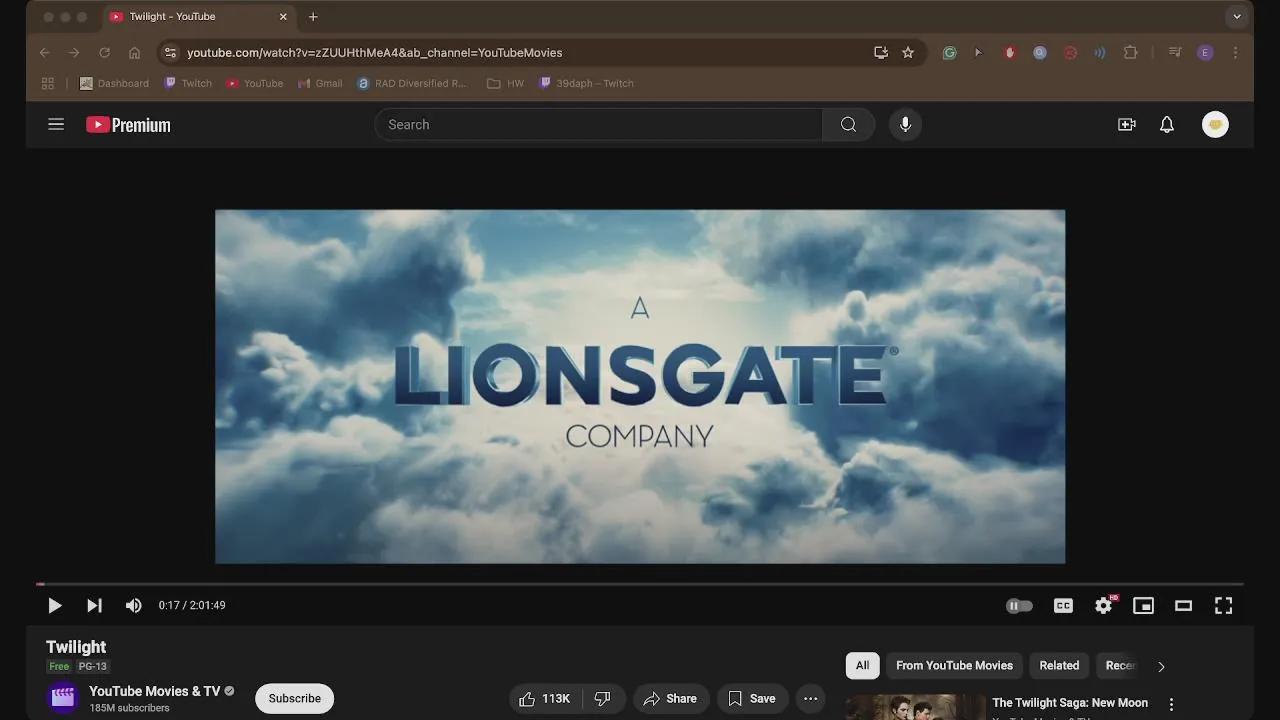
Task: Toggle closed captions CC
Action: 1063,605
